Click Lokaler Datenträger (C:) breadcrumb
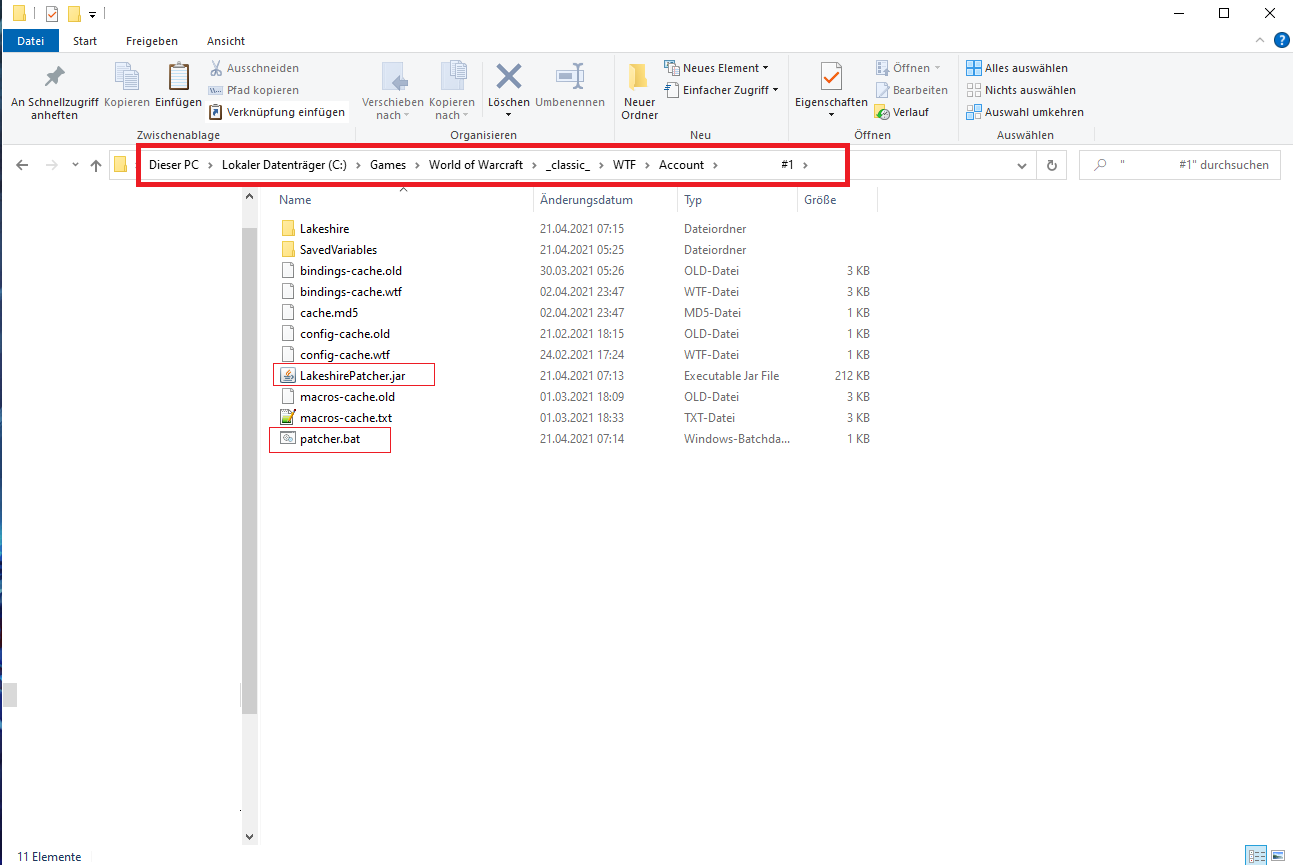1293x865 pixels. coord(284,165)
